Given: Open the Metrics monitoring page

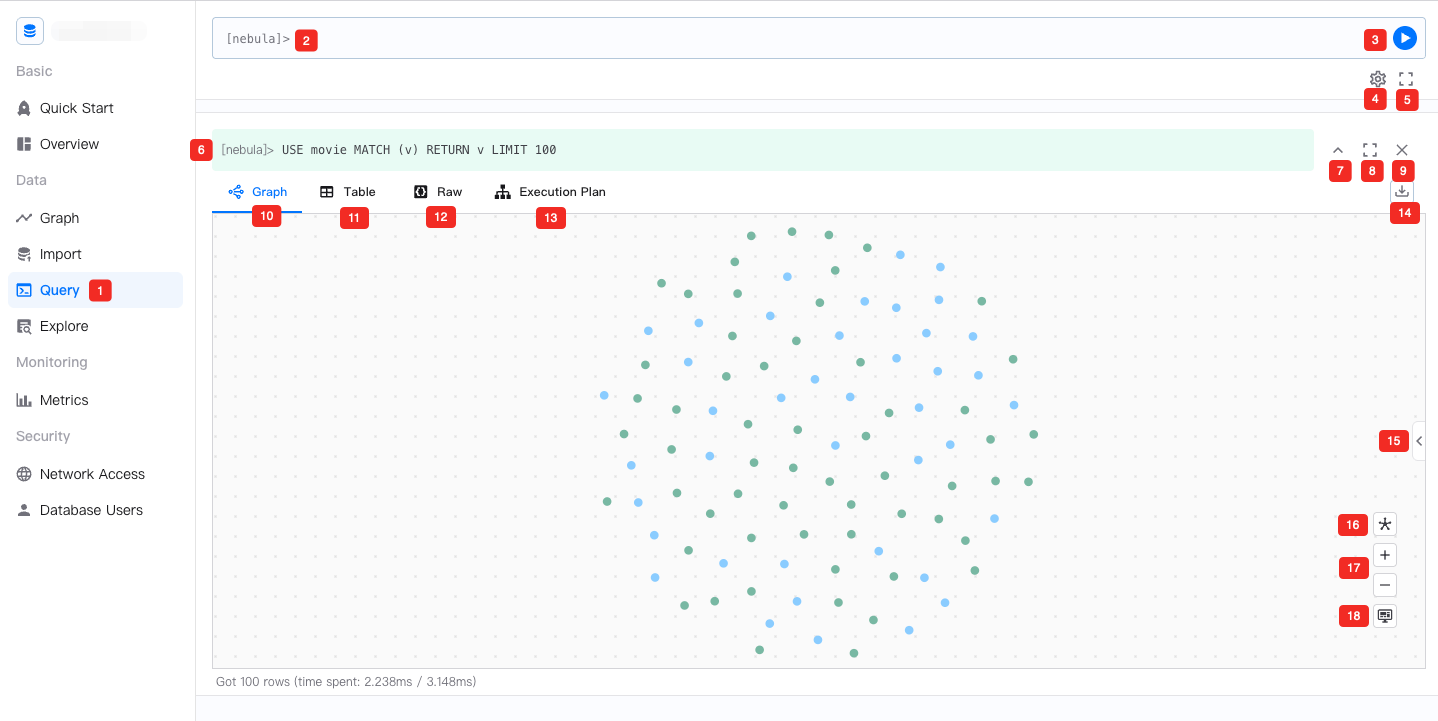Looking at the screenshot, I should tap(64, 400).
